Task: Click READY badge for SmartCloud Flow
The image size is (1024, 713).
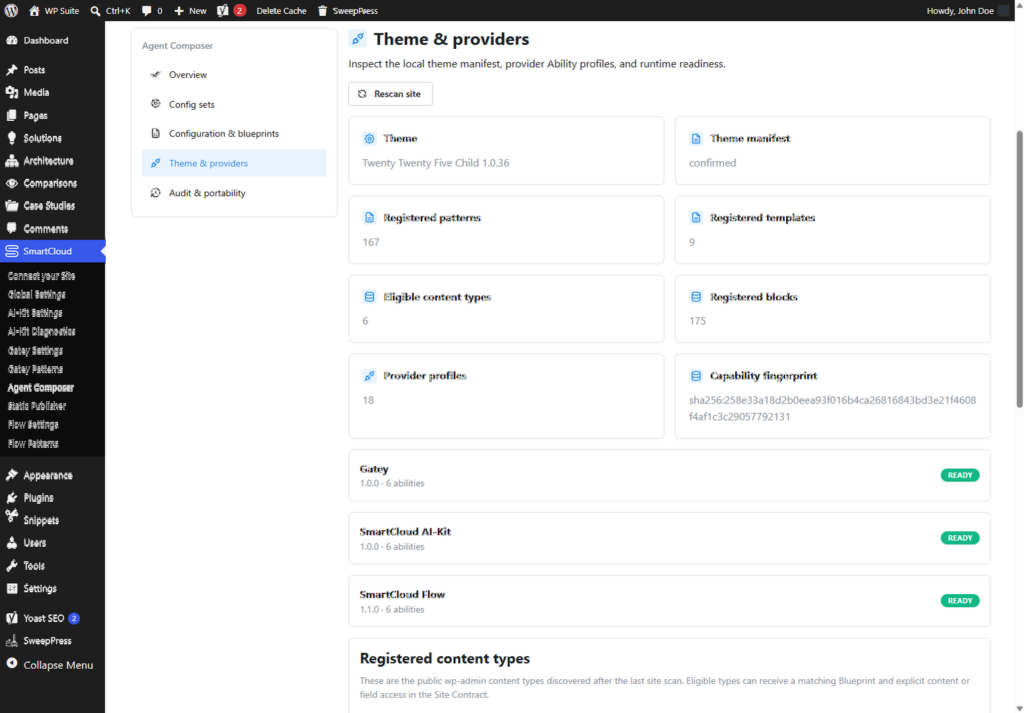Action: tap(960, 601)
